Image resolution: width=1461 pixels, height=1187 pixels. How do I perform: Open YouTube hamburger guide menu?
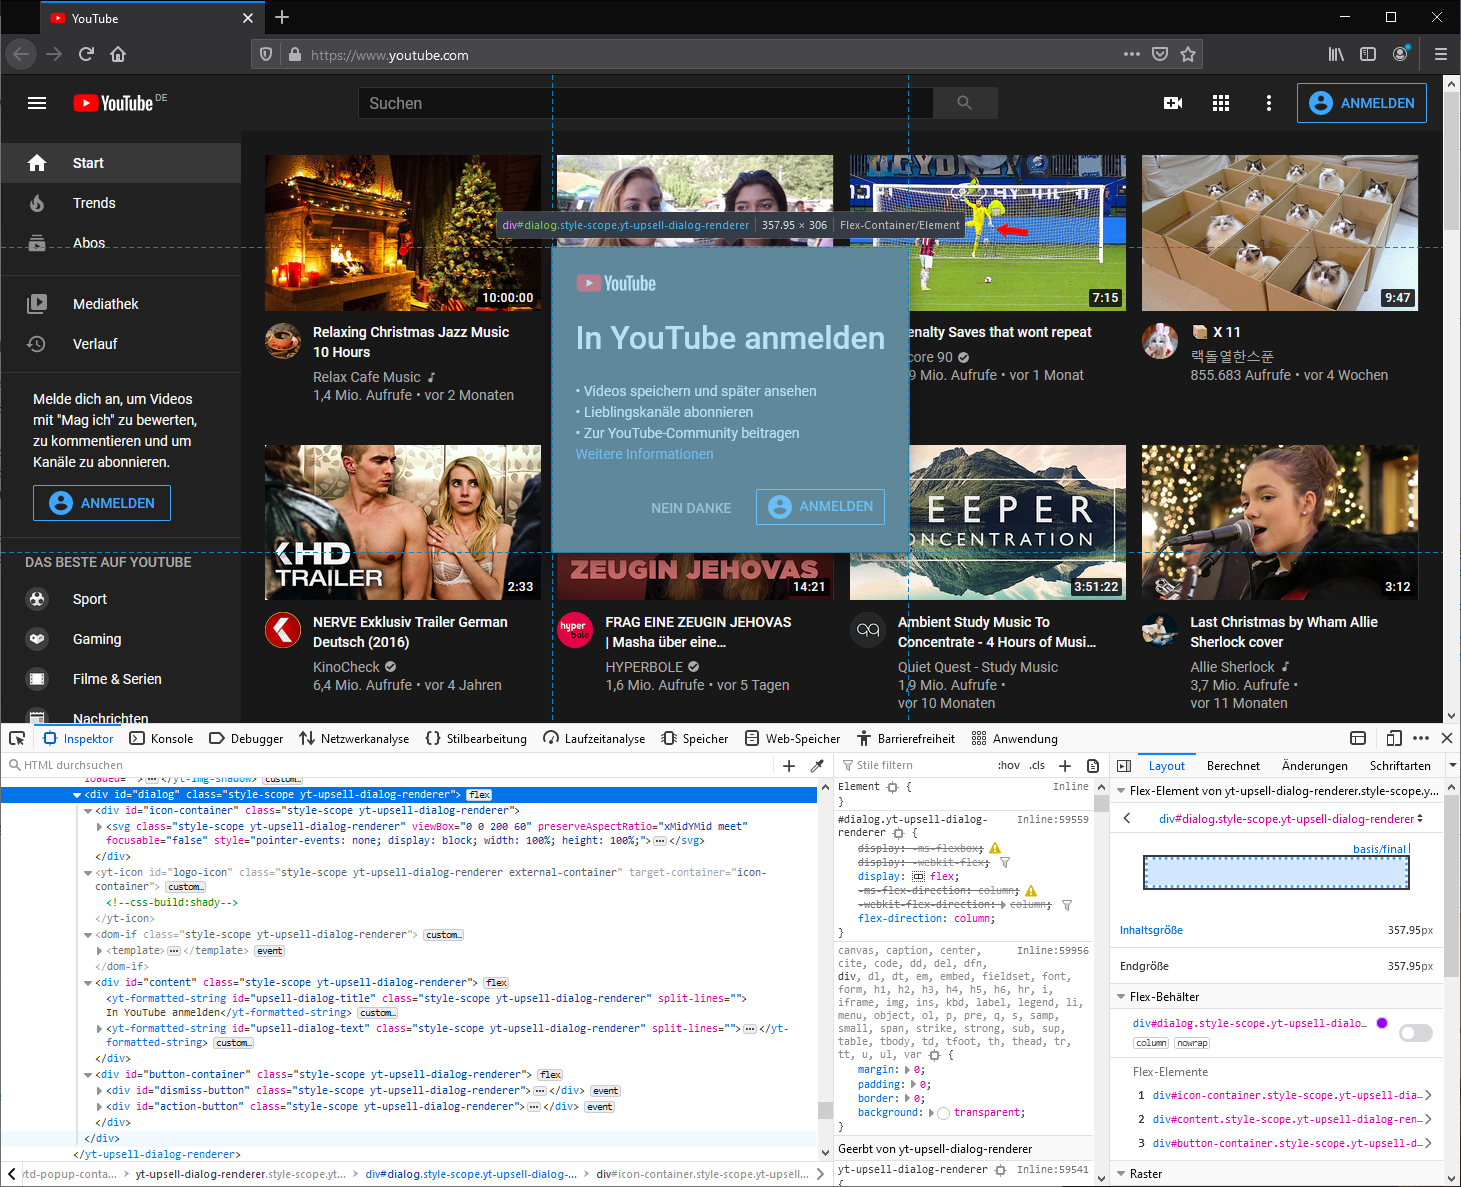point(37,103)
